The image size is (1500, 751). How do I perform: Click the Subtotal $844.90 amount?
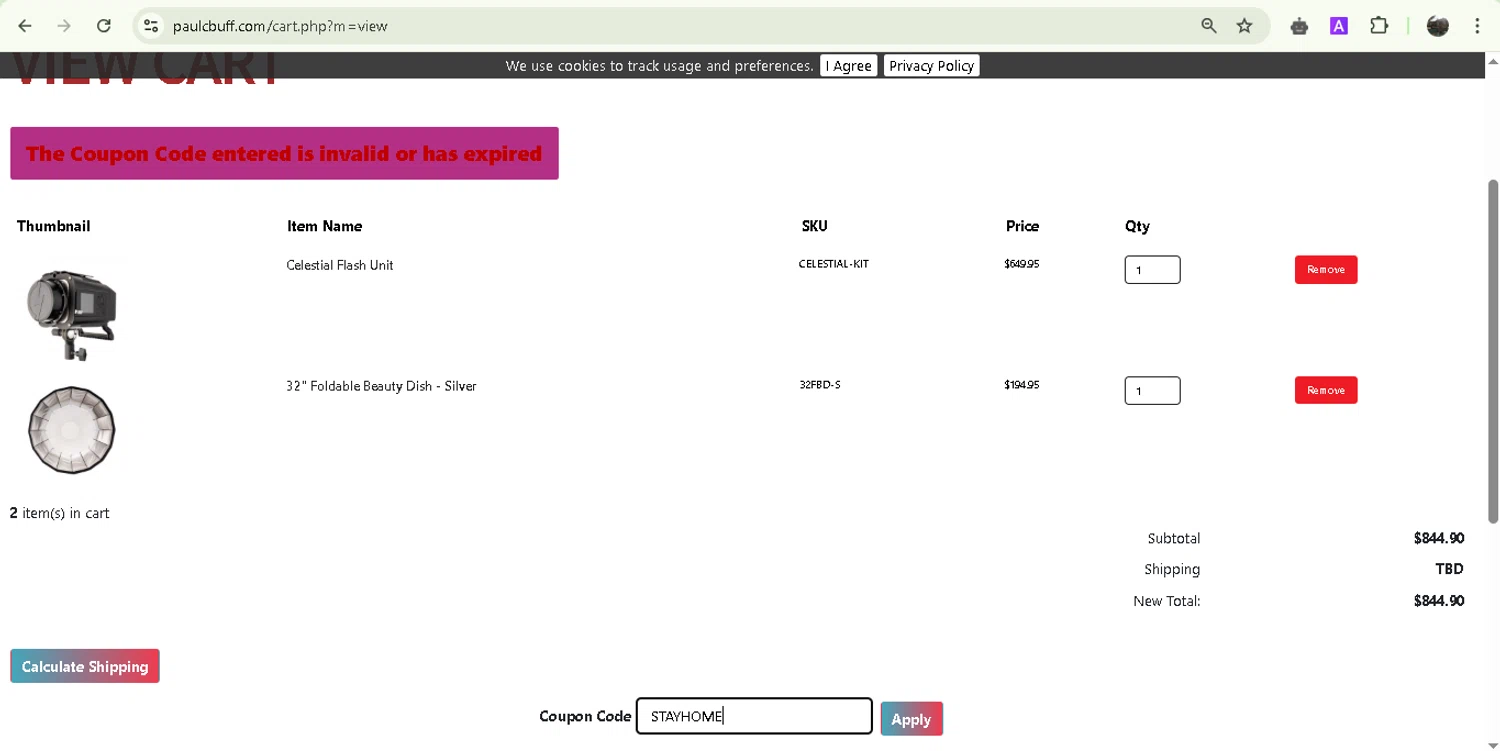[x=1439, y=538]
